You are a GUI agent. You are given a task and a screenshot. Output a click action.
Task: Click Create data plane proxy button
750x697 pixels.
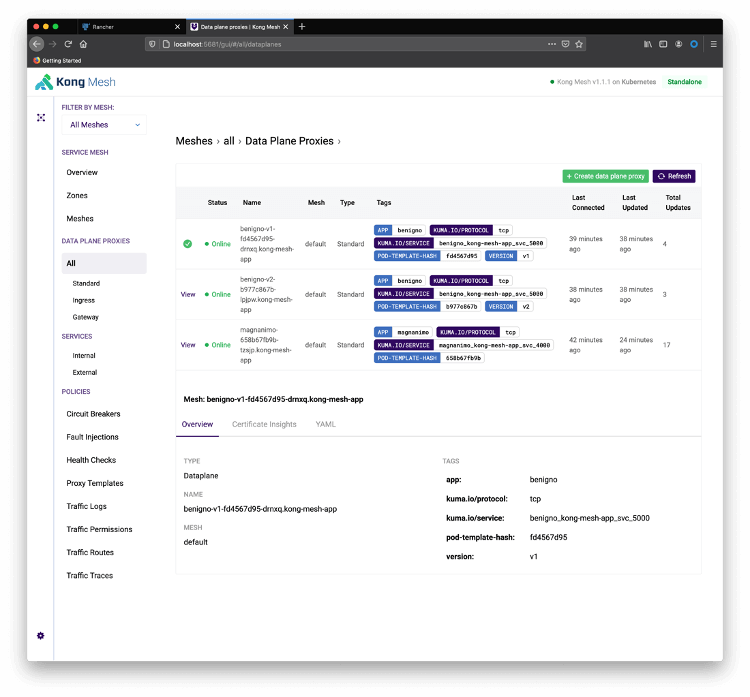604,176
